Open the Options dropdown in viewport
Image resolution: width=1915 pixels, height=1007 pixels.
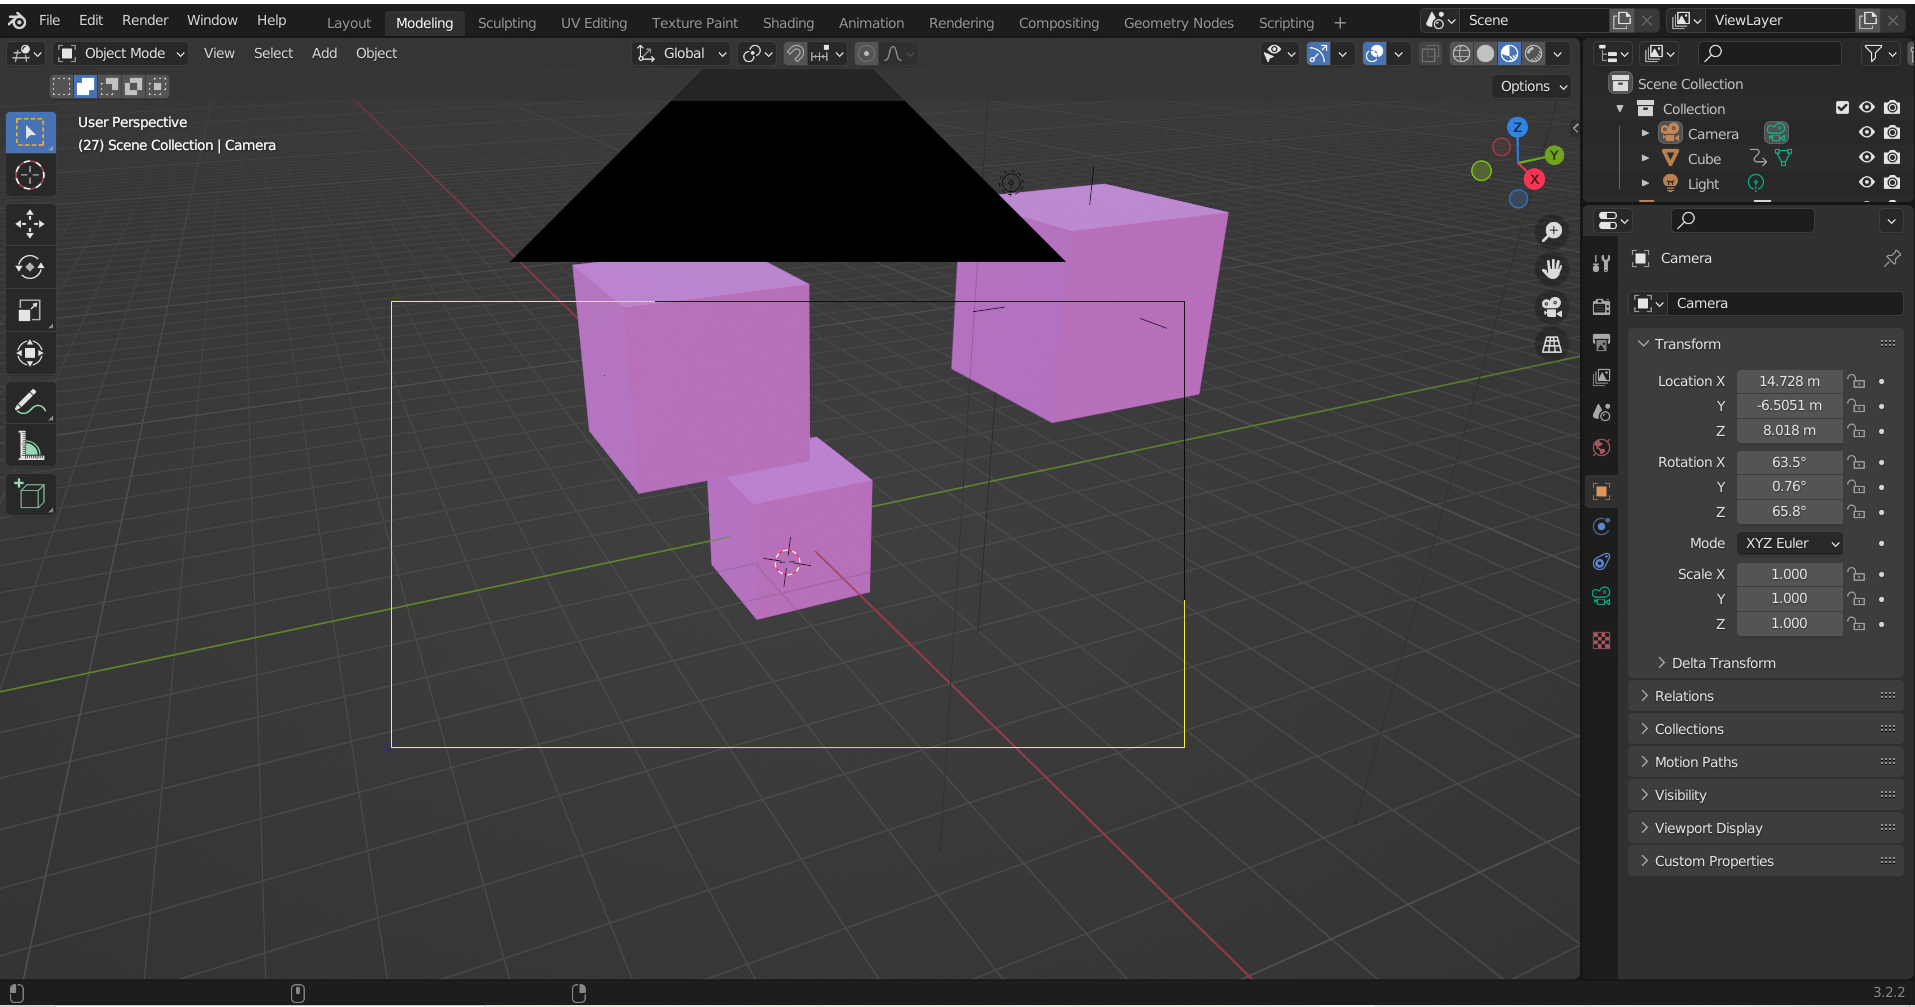pos(1533,86)
